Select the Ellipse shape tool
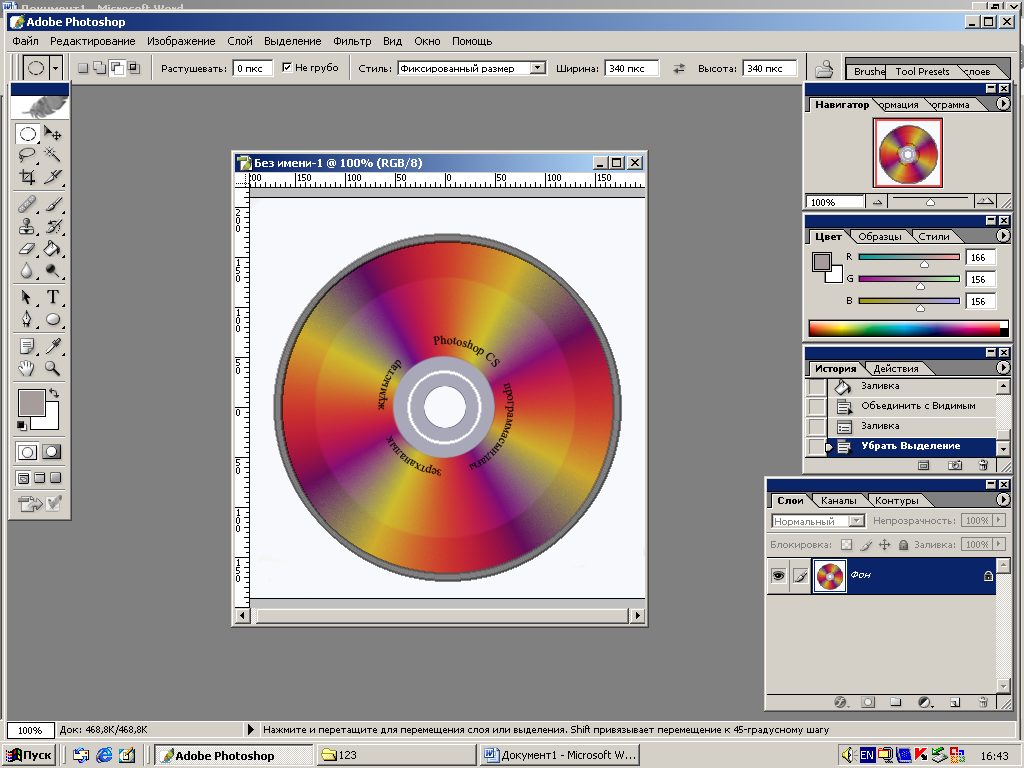Viewport: 1024px width, 768px height. coord(52,319)
